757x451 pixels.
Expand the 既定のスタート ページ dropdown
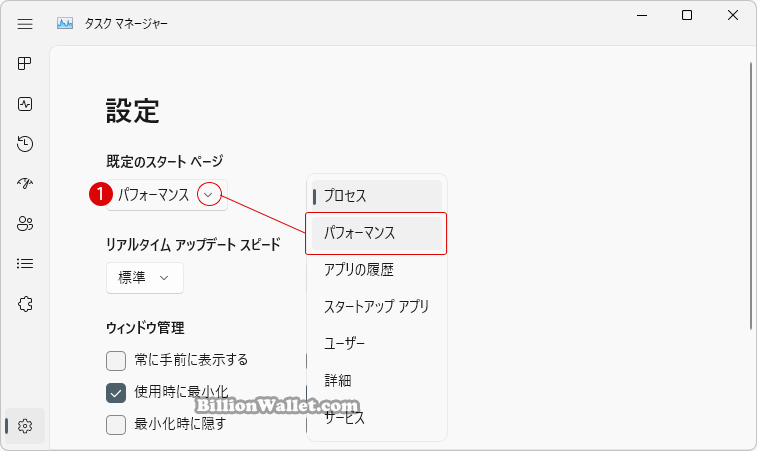pyautogui.click(x=167, y=195)
